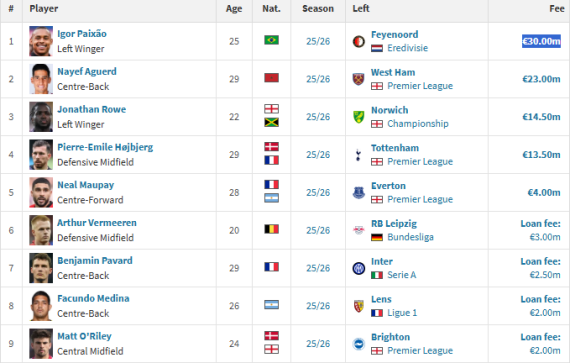Click the Lens club crest icon
Viewport: 570px width, 363px height.
point(358,306)
